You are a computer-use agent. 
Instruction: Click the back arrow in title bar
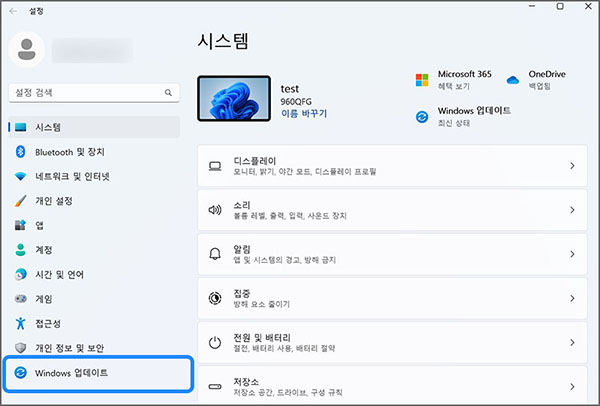click(x=13, y=11)
